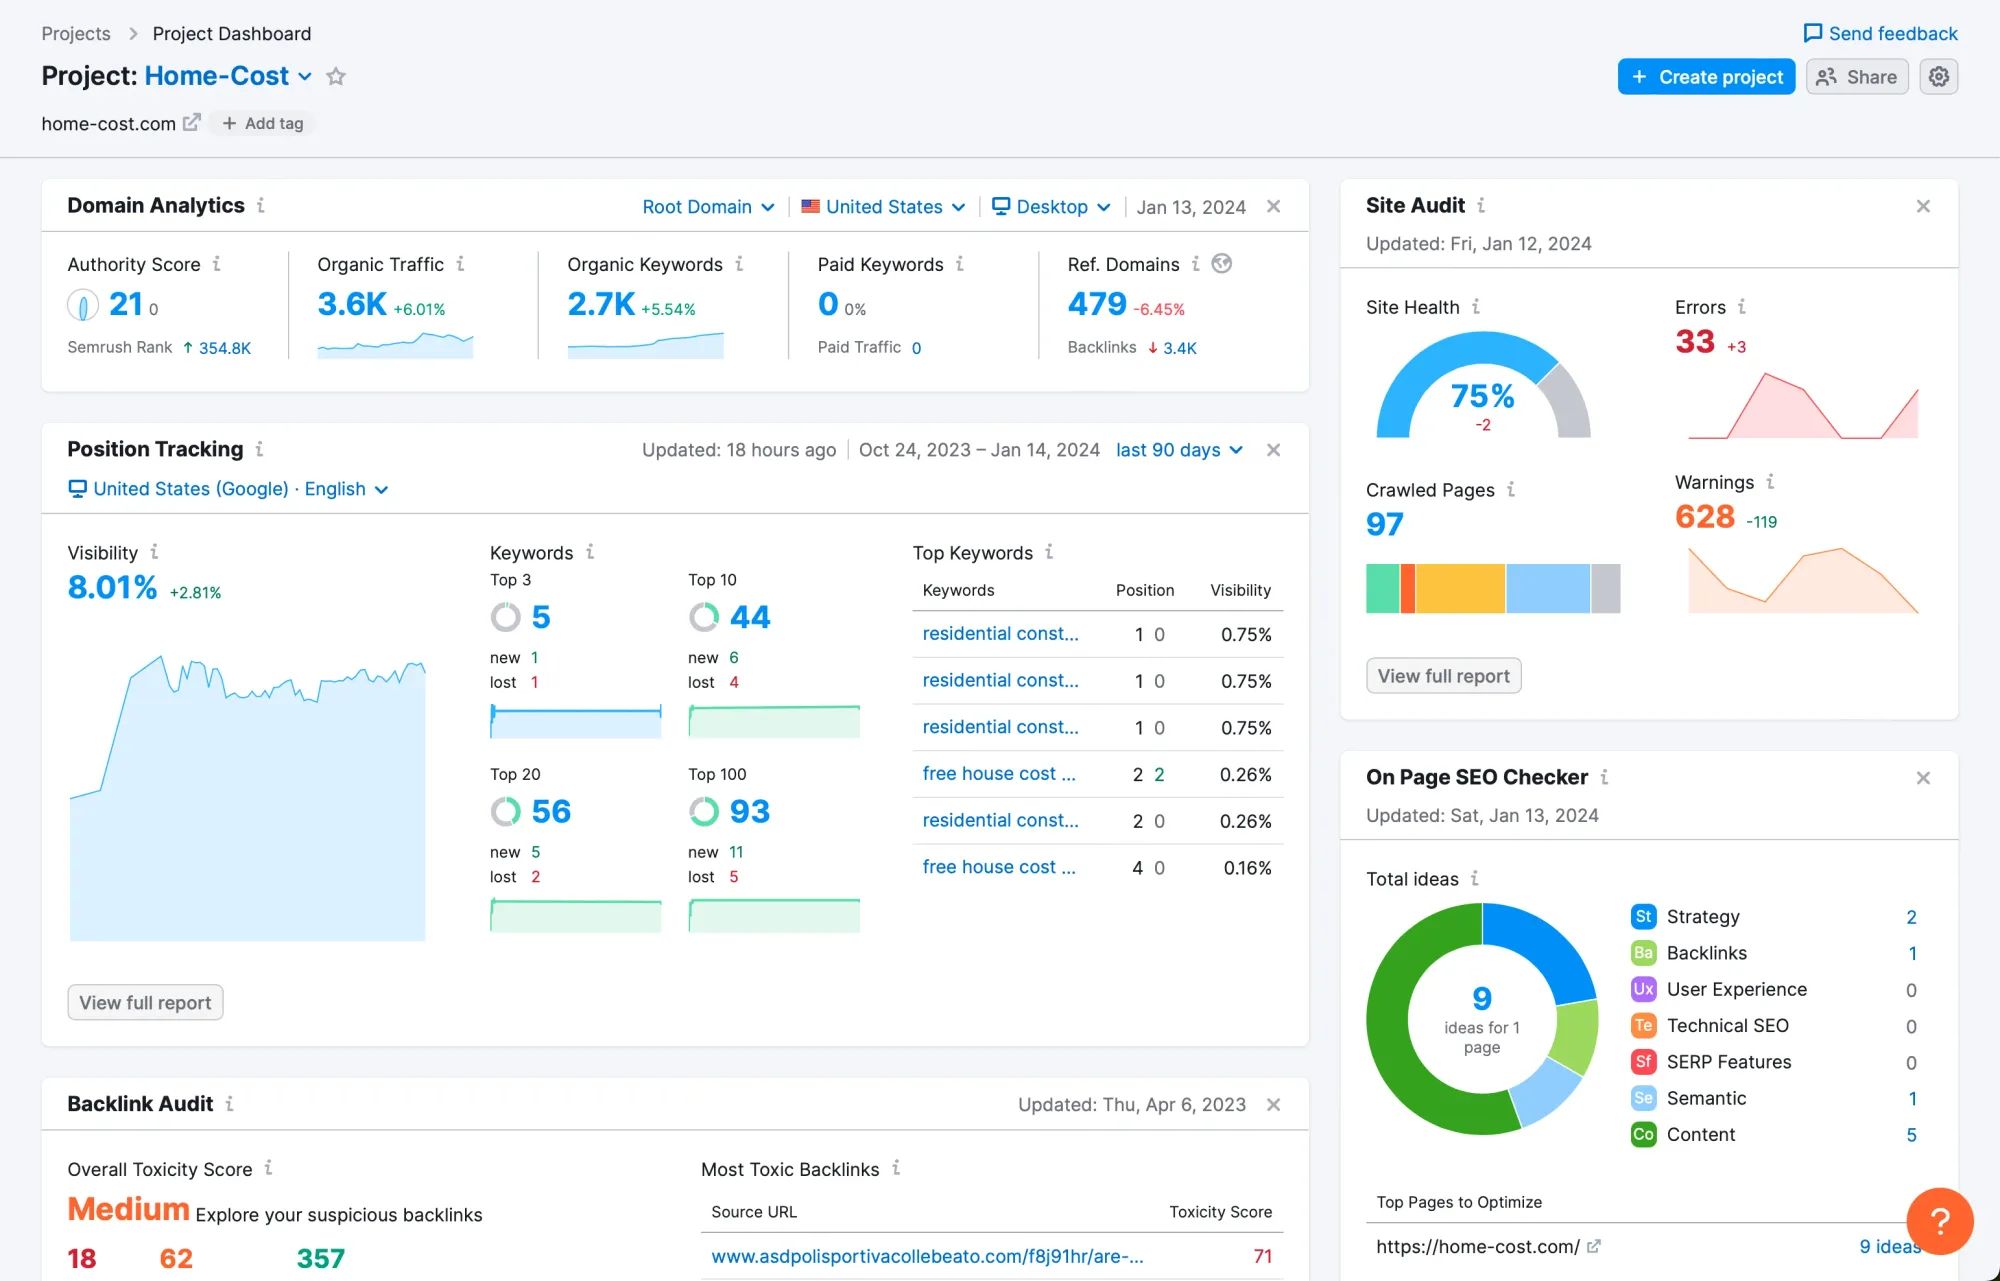Click the globe icon beside Ref. Domains
2000x1281 pixels.
pos(1221,264)
